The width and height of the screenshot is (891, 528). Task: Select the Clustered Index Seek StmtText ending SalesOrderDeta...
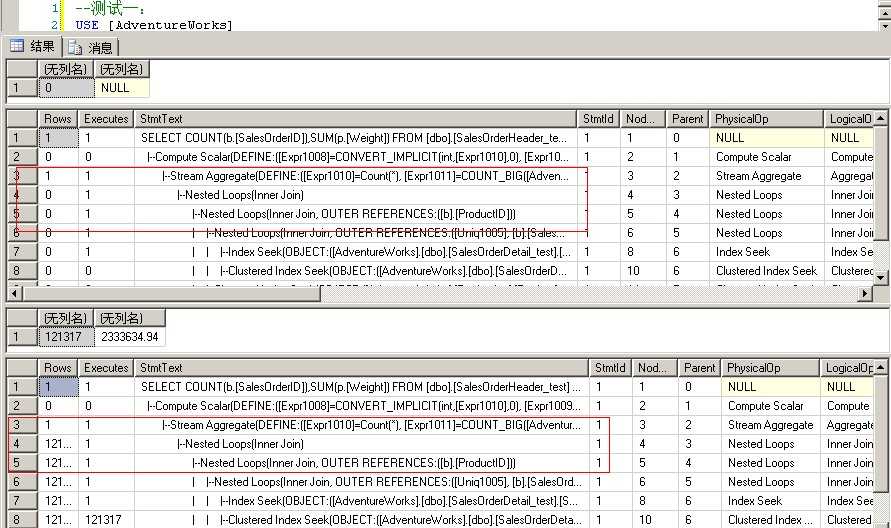pos(361,519)
